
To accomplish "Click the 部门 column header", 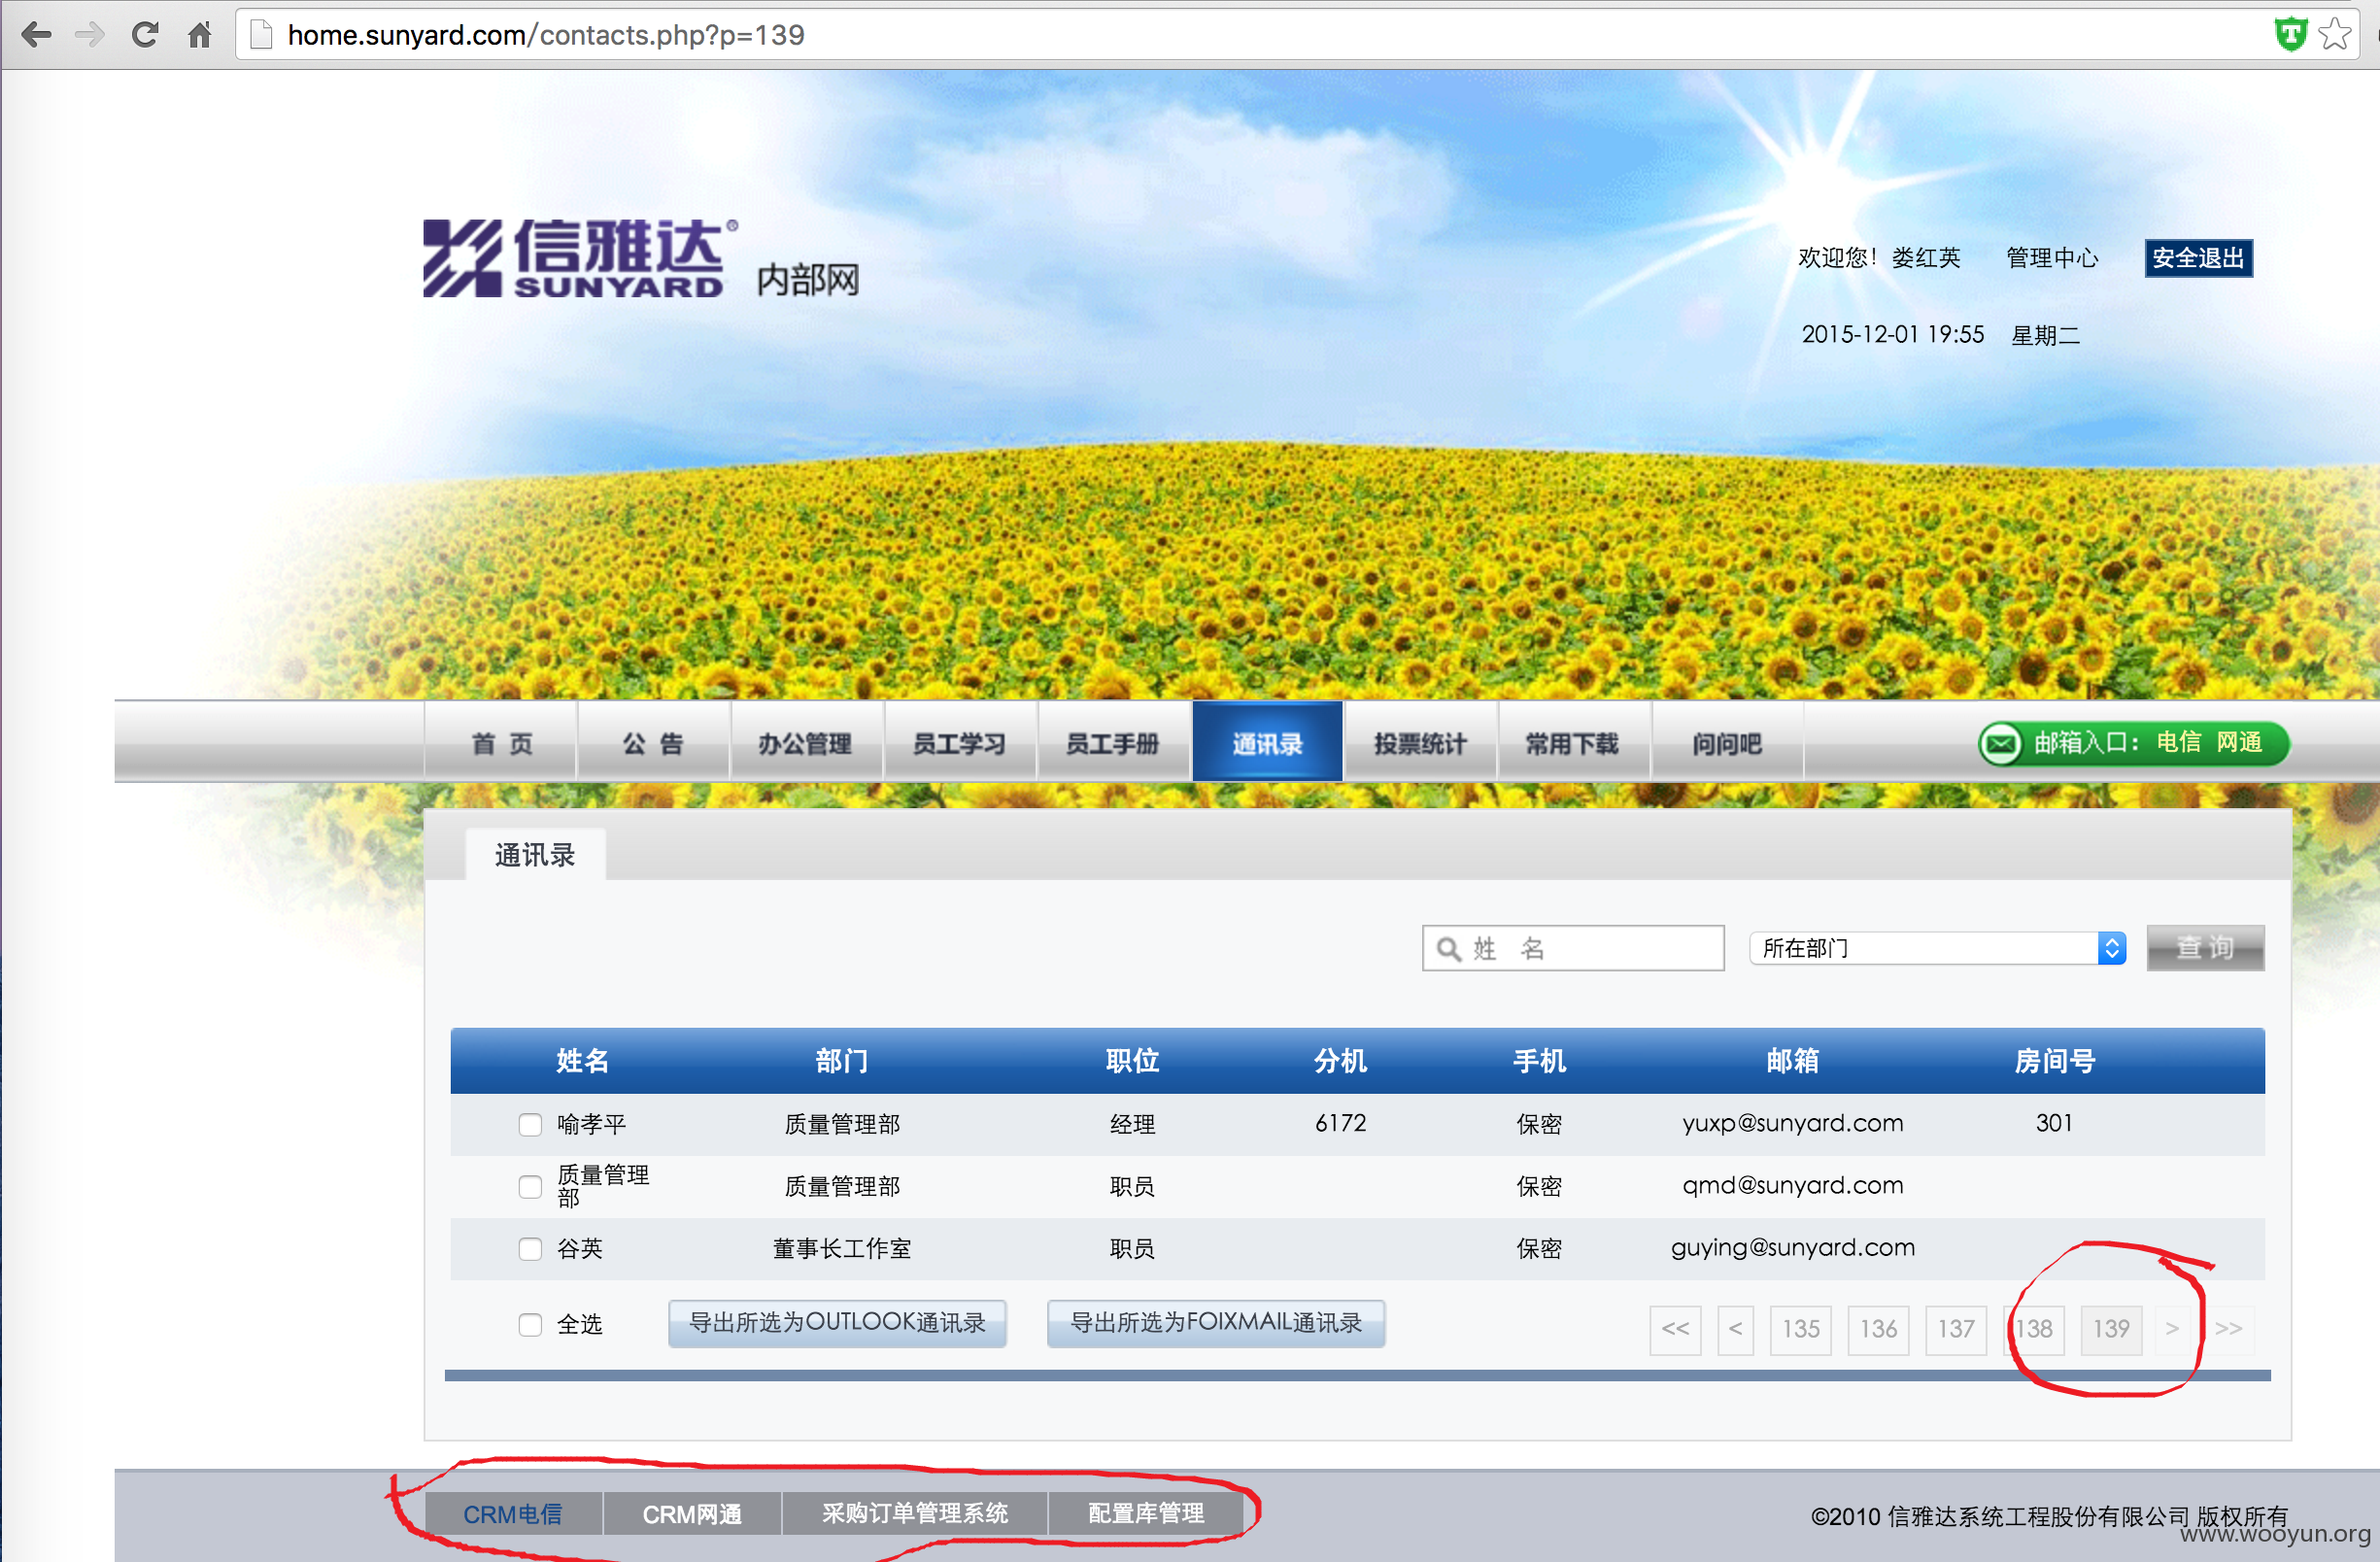I will pos(842,1060).
